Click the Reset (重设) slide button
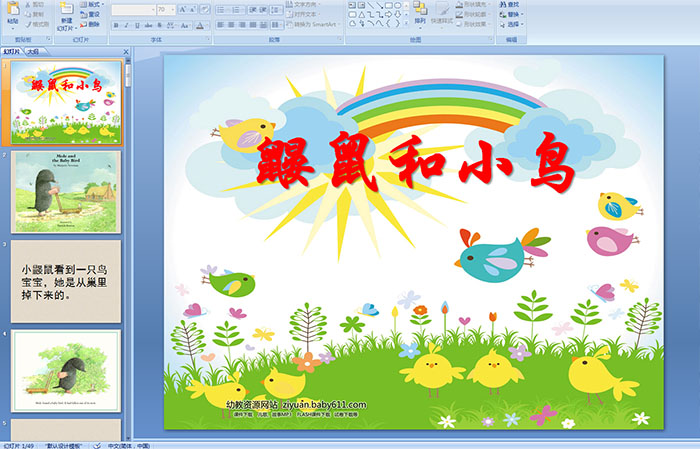 (x=90, y=14)
